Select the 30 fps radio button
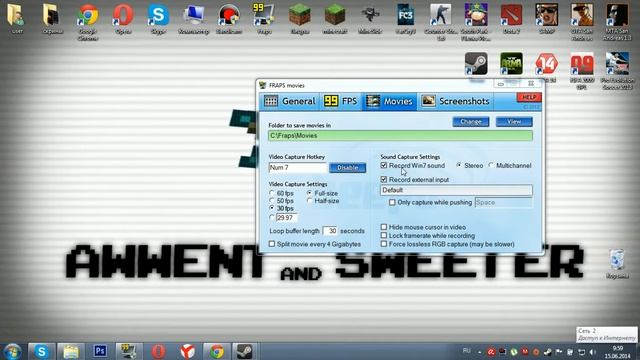Viewport: 640px width, 360px height. (272, 208)
